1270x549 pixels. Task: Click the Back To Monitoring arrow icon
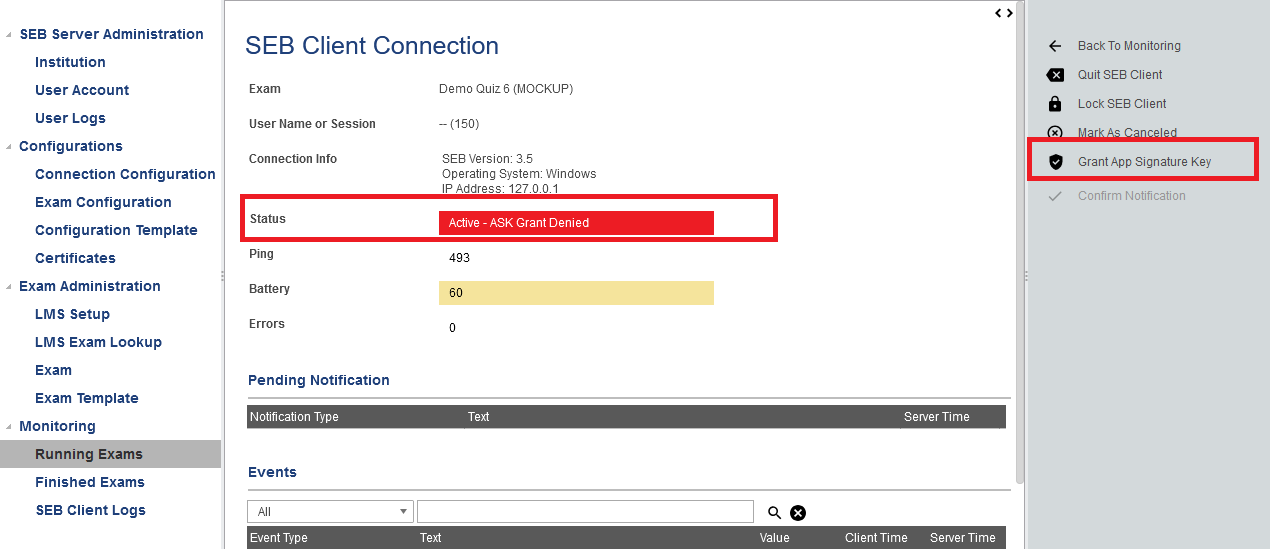point(1054,46)
